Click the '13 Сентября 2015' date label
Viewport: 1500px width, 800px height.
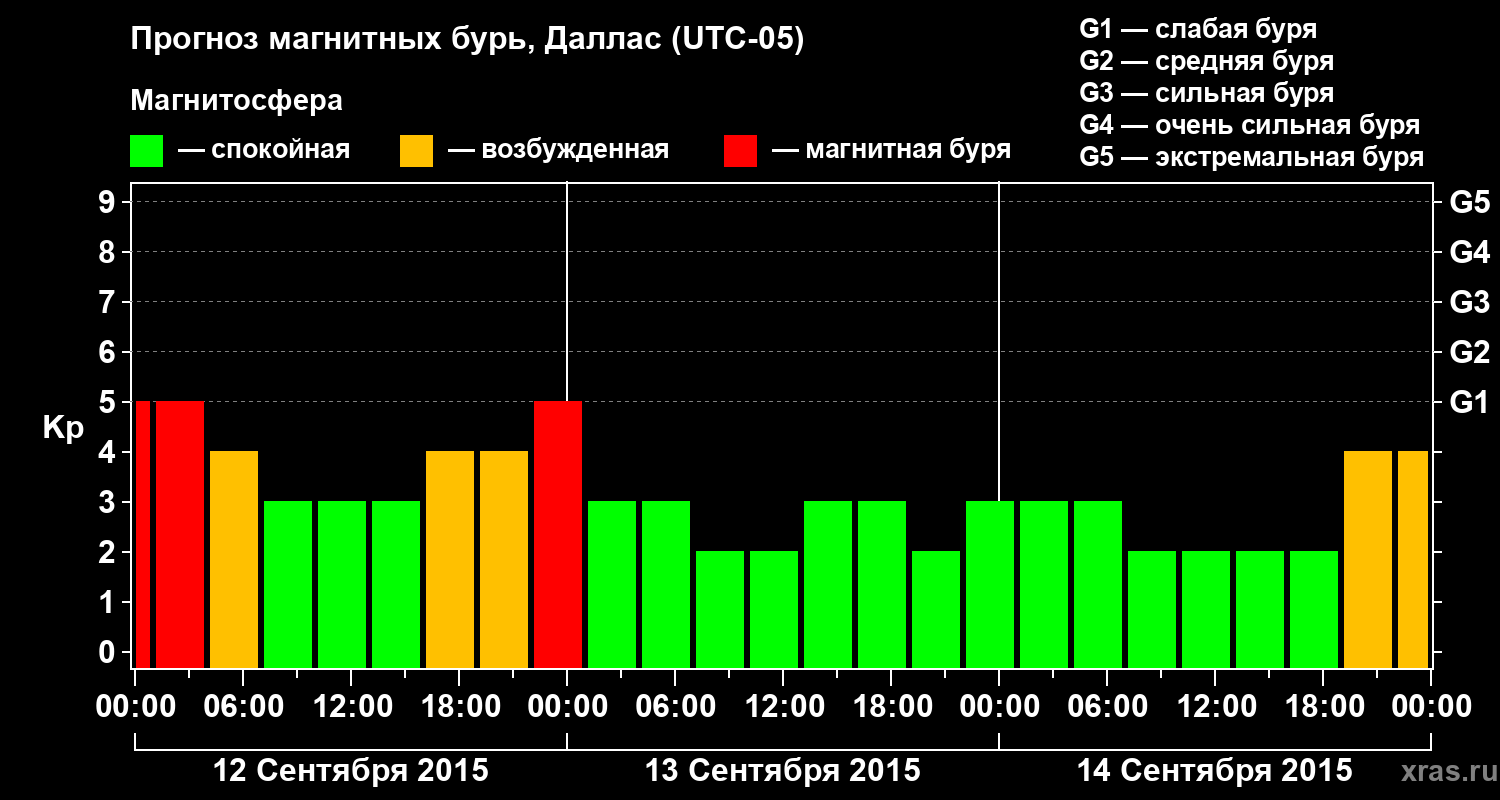pyautogui.click(x=783, y=771)
